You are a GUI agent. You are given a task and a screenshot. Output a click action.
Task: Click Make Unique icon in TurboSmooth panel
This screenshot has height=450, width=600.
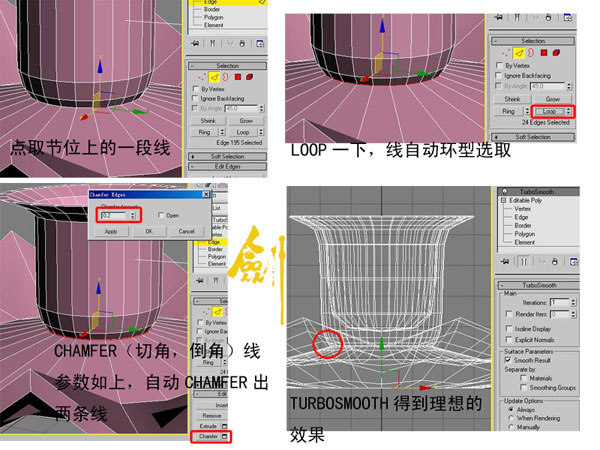541,262
